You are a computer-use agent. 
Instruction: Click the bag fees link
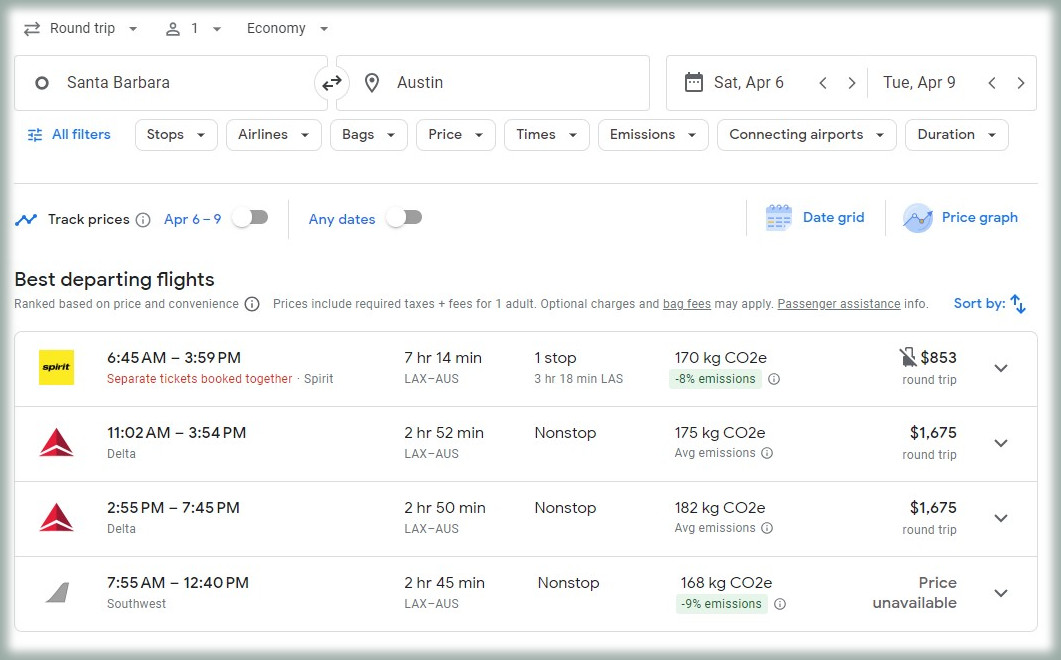tap(686, 304)
